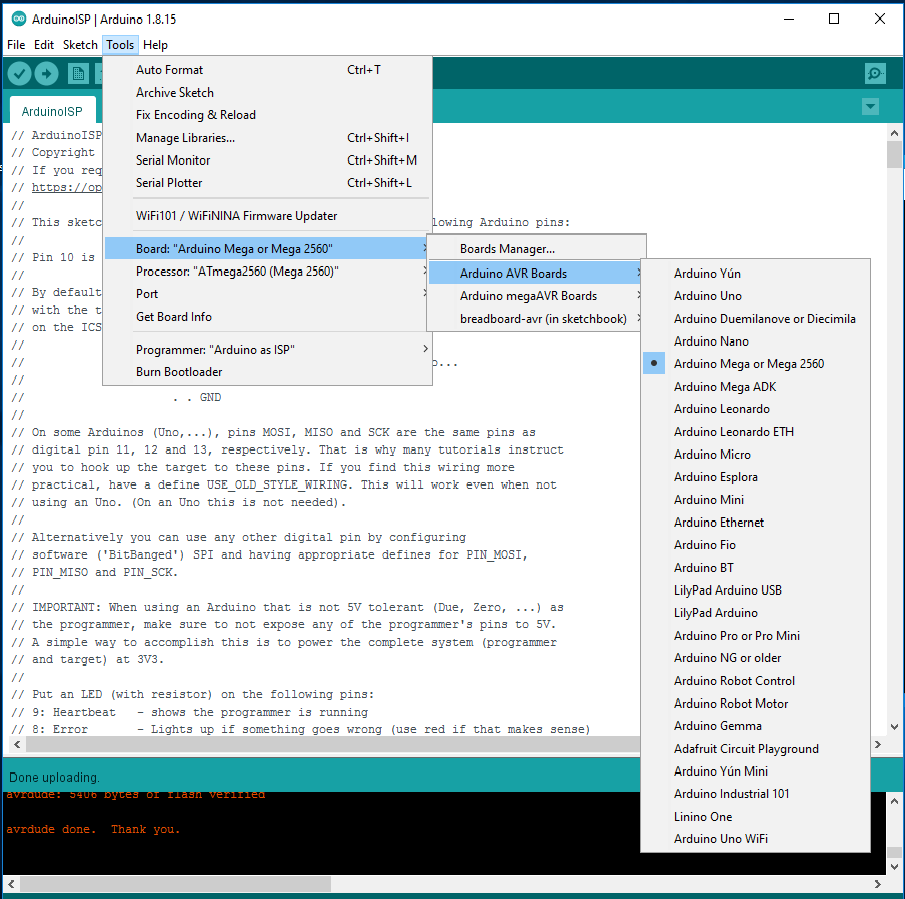Open the tab dropdown arrow button
The image size is (905, 899).
[870, 107]
